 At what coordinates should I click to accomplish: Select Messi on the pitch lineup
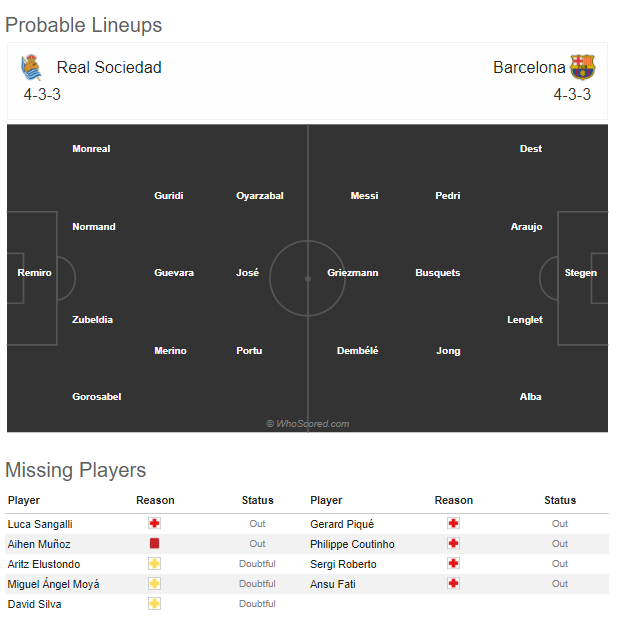click(365, 196)
